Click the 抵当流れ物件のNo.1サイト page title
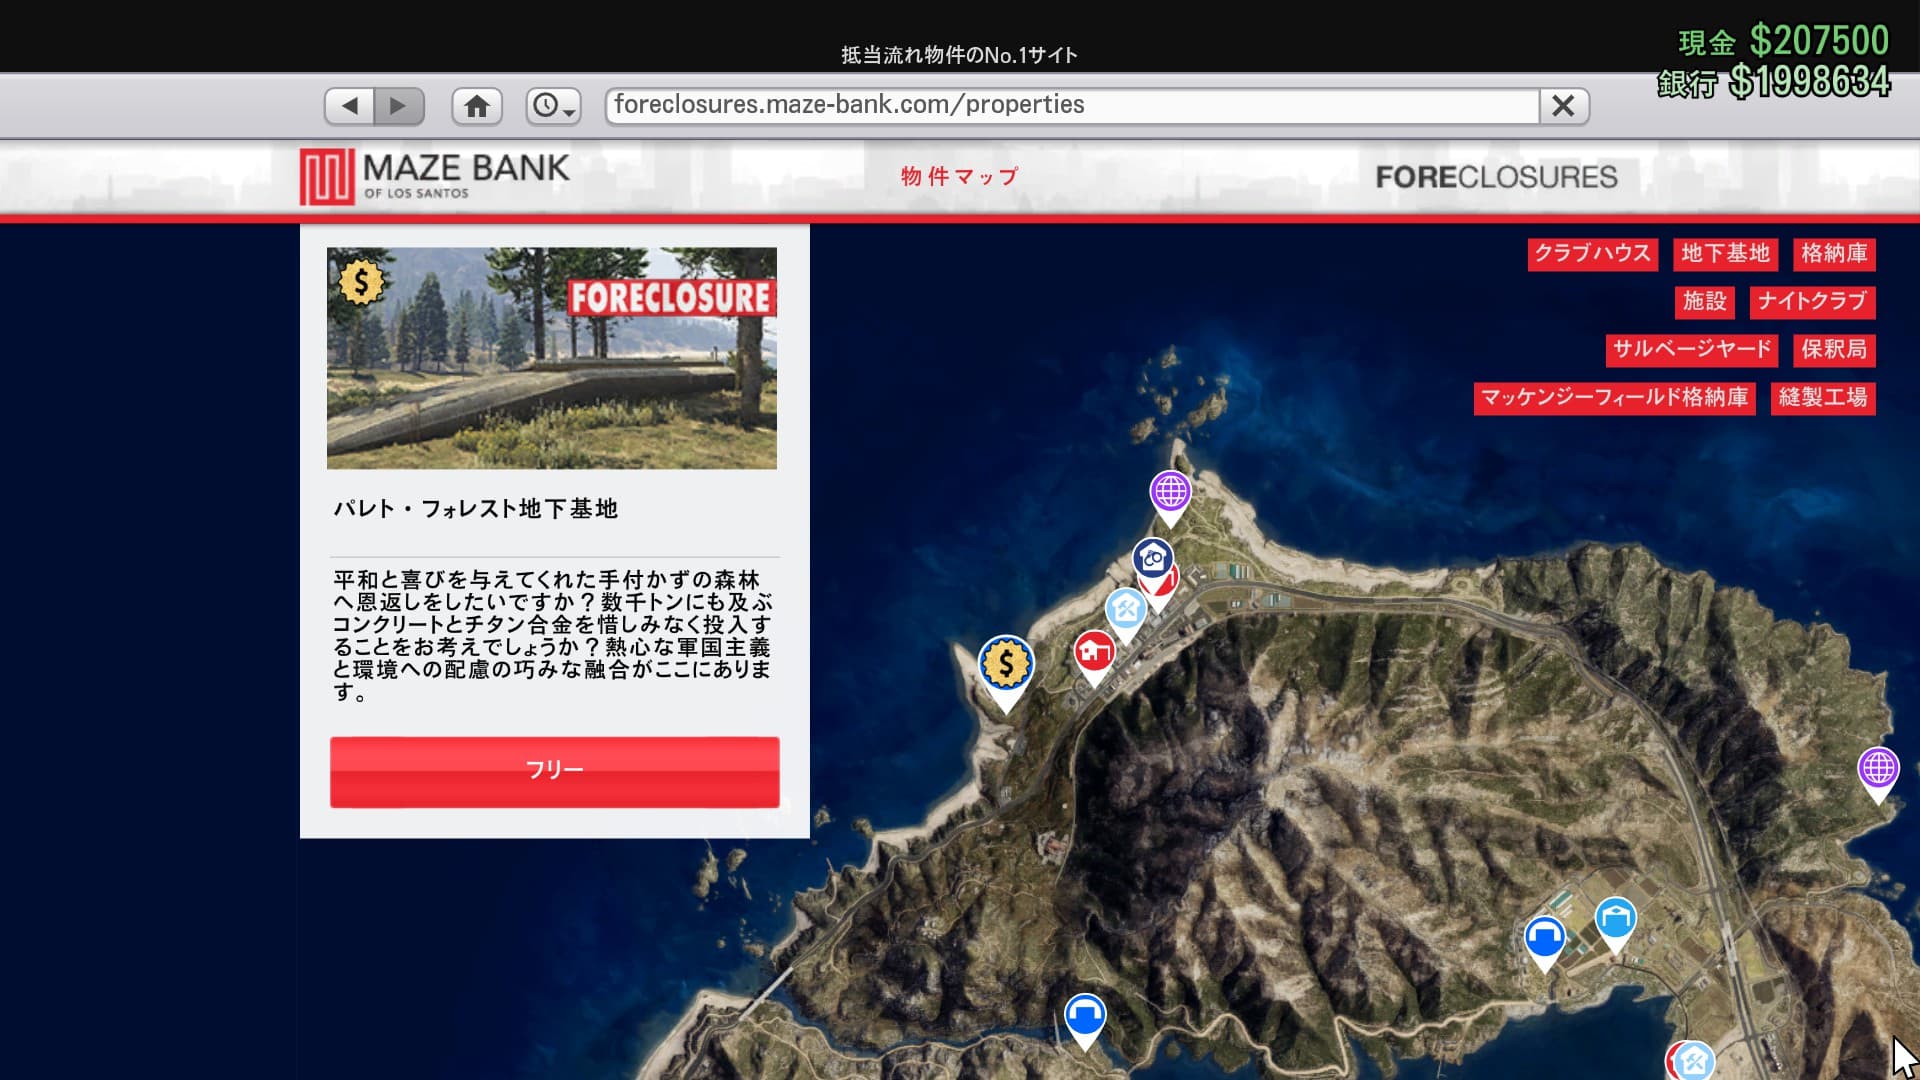The width and height of the screenshot is (1920, 1080). point(959,55)
